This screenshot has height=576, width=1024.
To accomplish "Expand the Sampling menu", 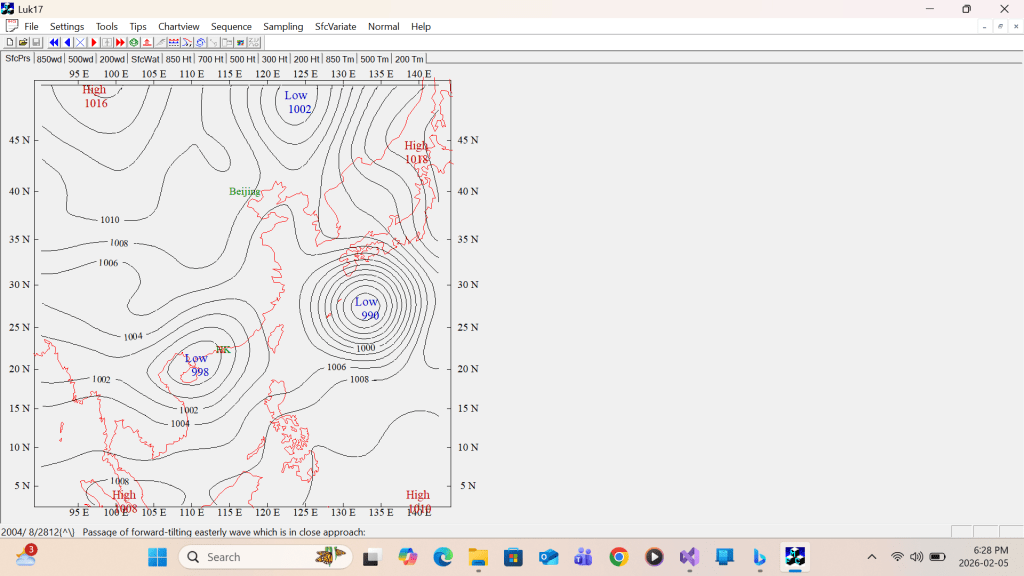I will pos(283,26).
